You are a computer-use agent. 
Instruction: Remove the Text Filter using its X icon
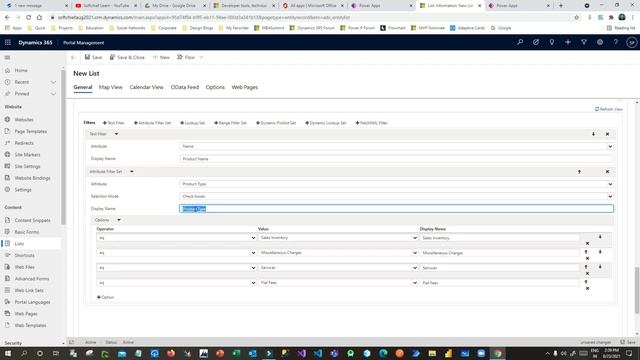pyautogui.click(x=607, y=134)
